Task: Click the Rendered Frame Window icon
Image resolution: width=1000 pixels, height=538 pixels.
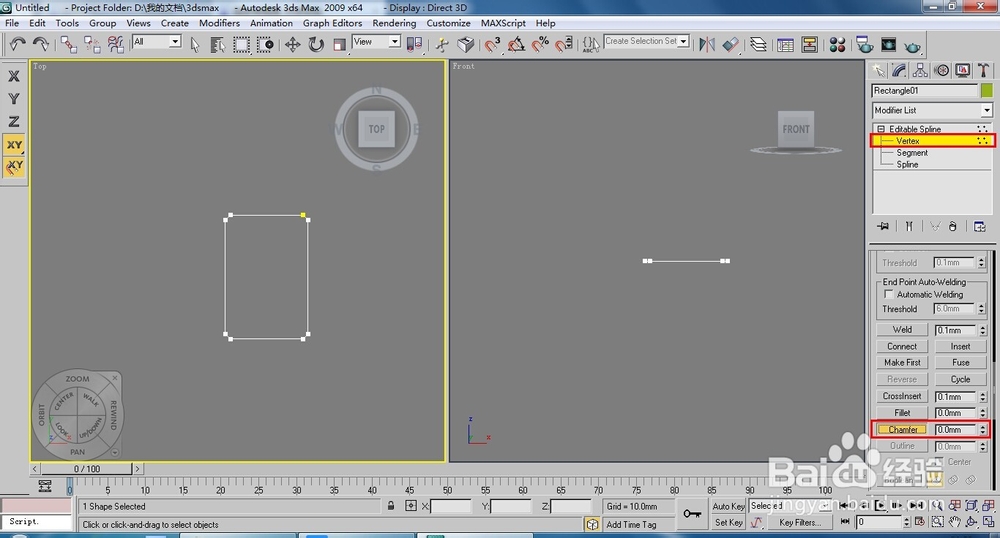Action: pos(888,45)
